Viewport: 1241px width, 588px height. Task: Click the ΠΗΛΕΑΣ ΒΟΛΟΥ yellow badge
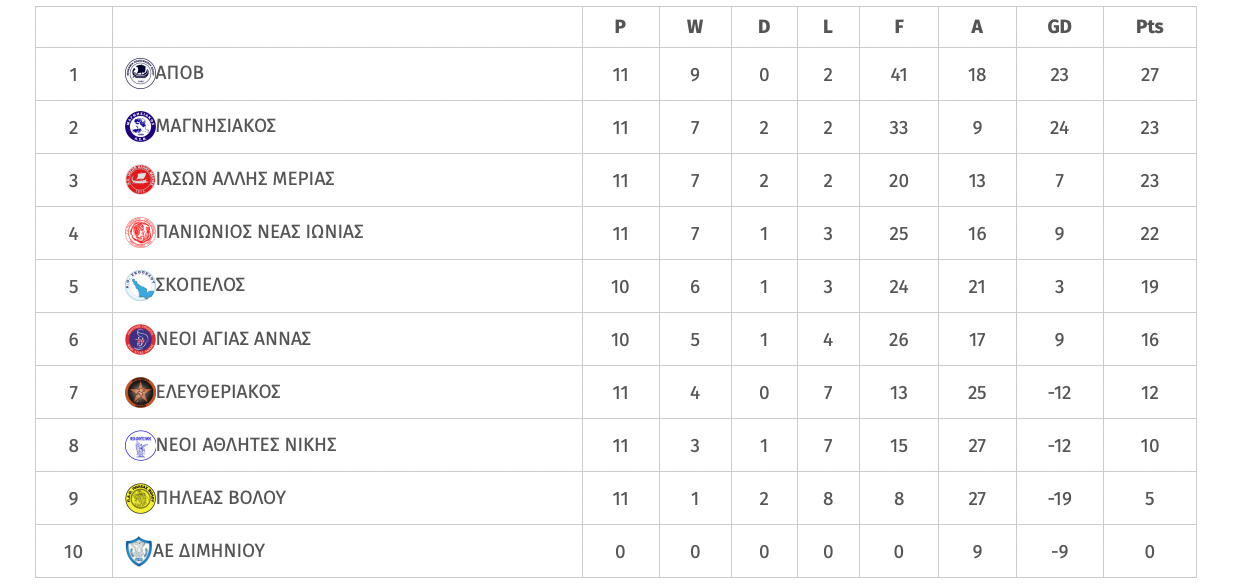[140, 498]
